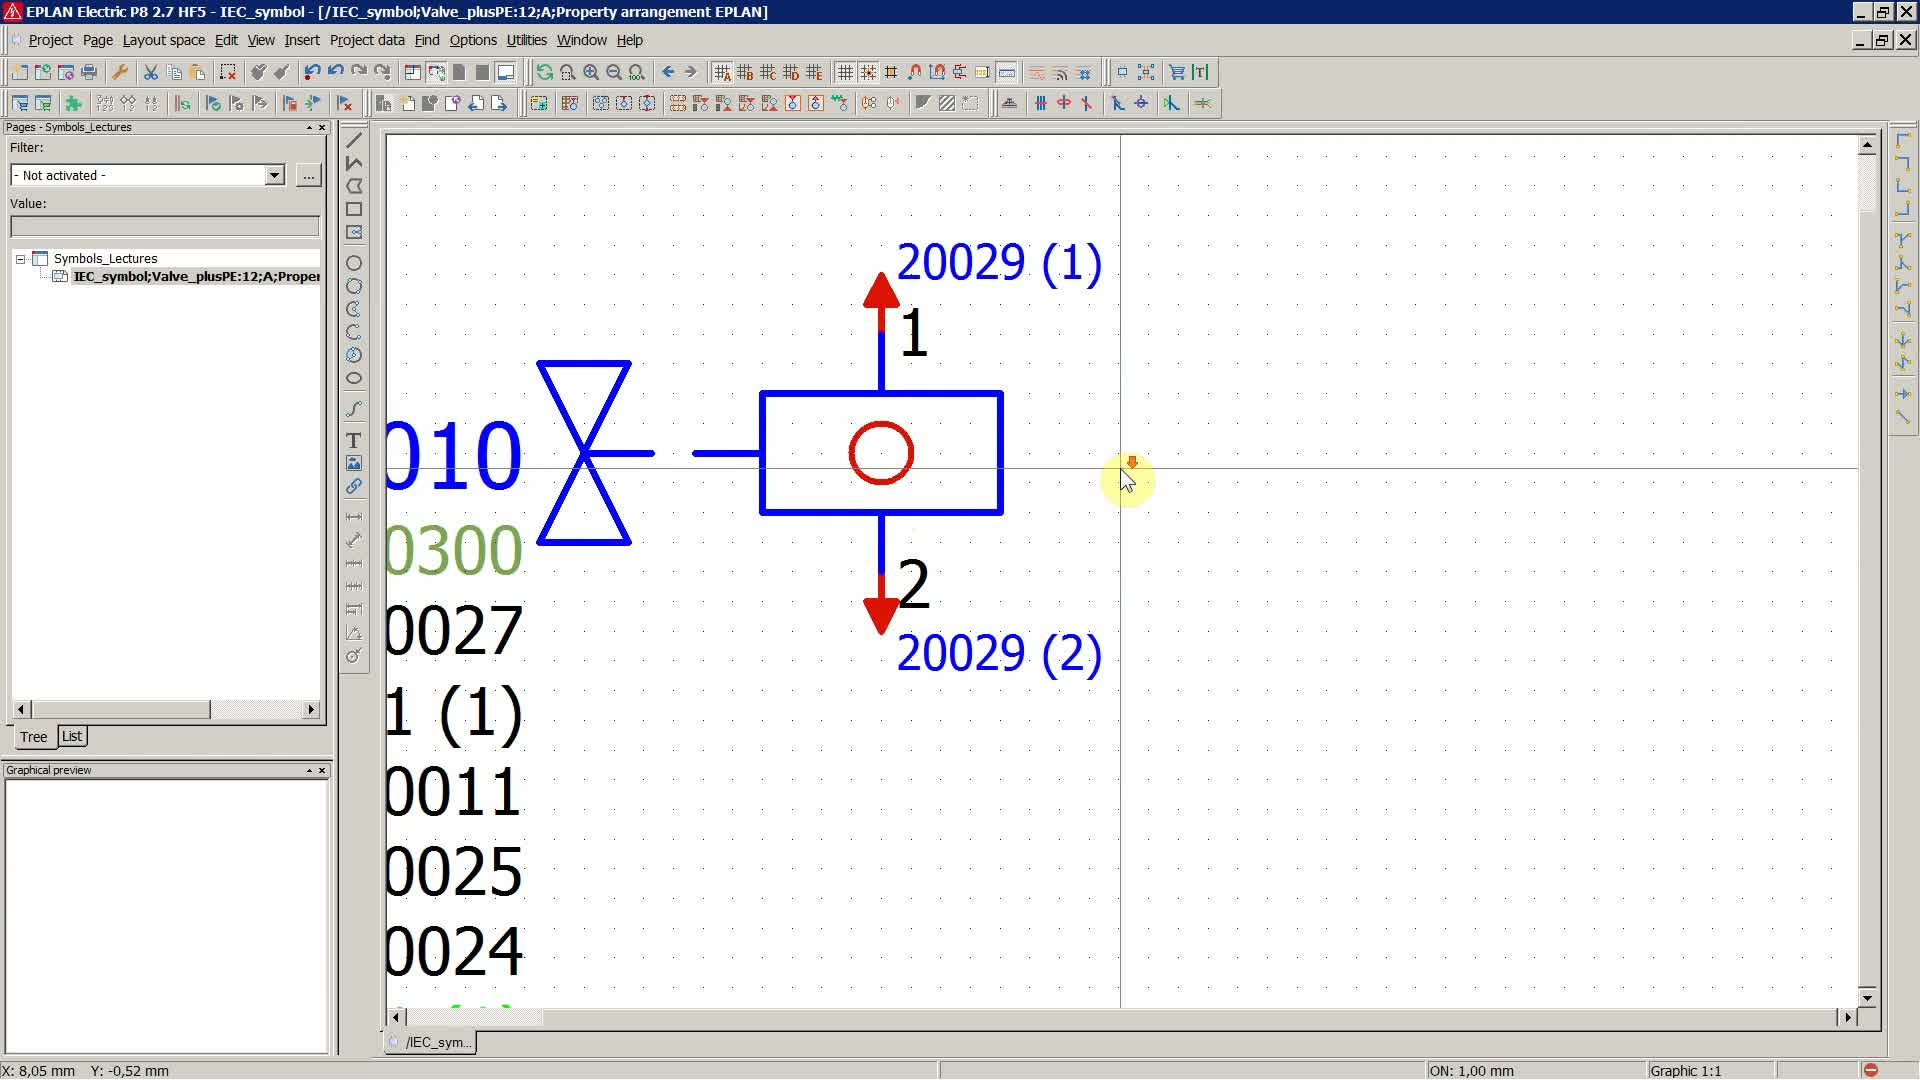Collapse the Symbols_Lectures tree node
This screenshot has height=1080, width=1920.
click(x=20, y=259)
